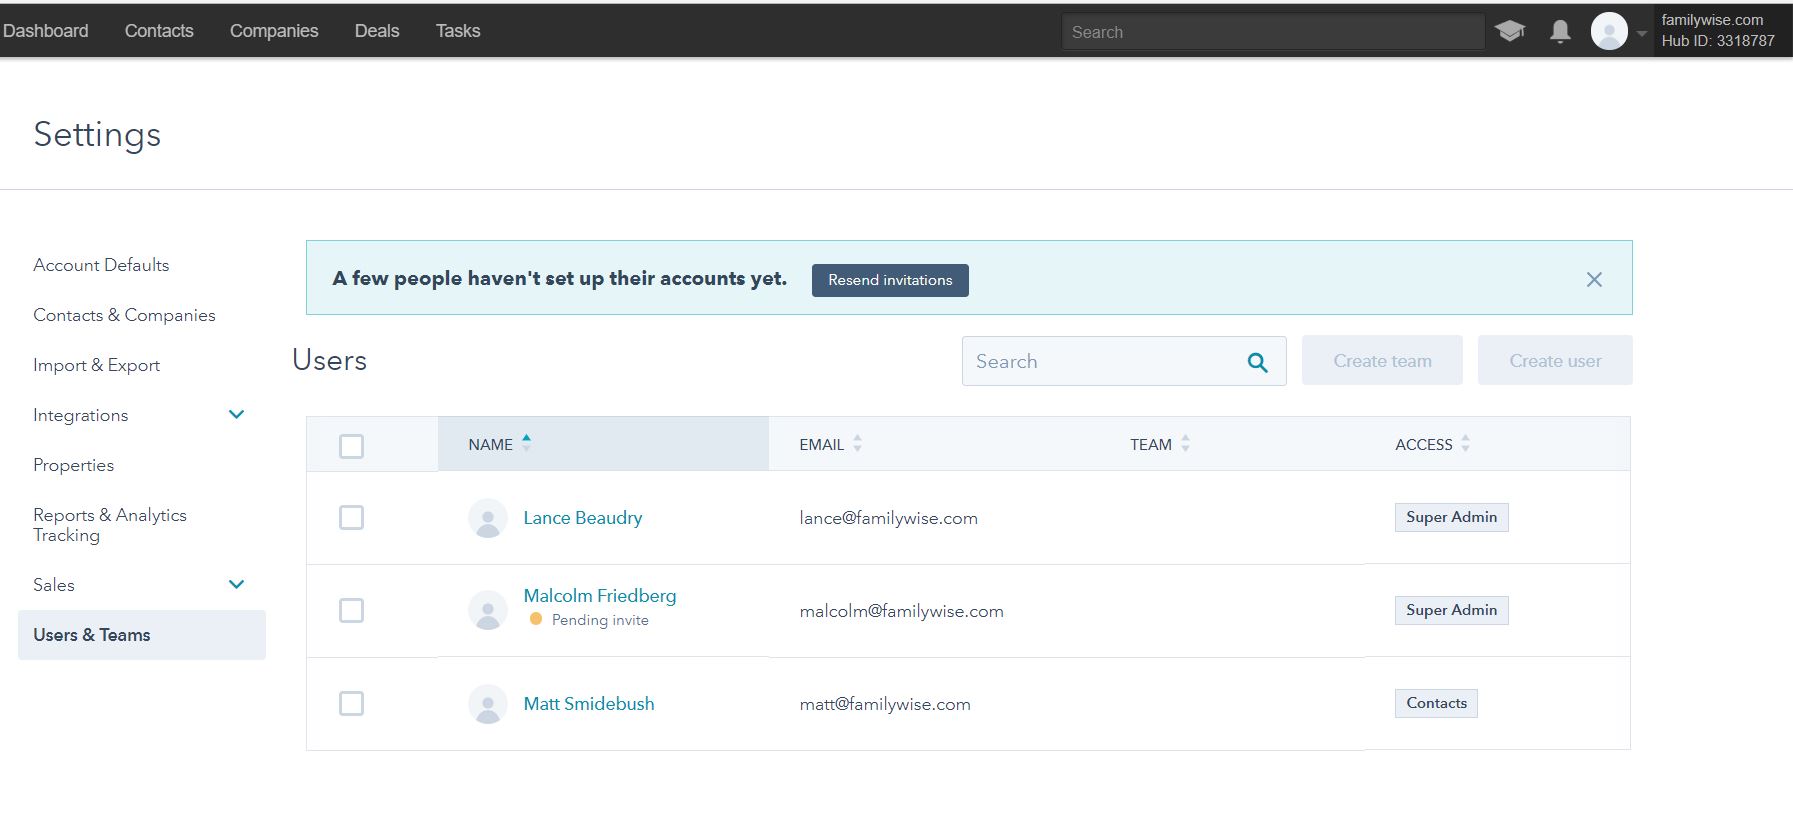Click the magnifier icon in Users search
This screenshot has height=820, width=1793.
click(1257, 362)
